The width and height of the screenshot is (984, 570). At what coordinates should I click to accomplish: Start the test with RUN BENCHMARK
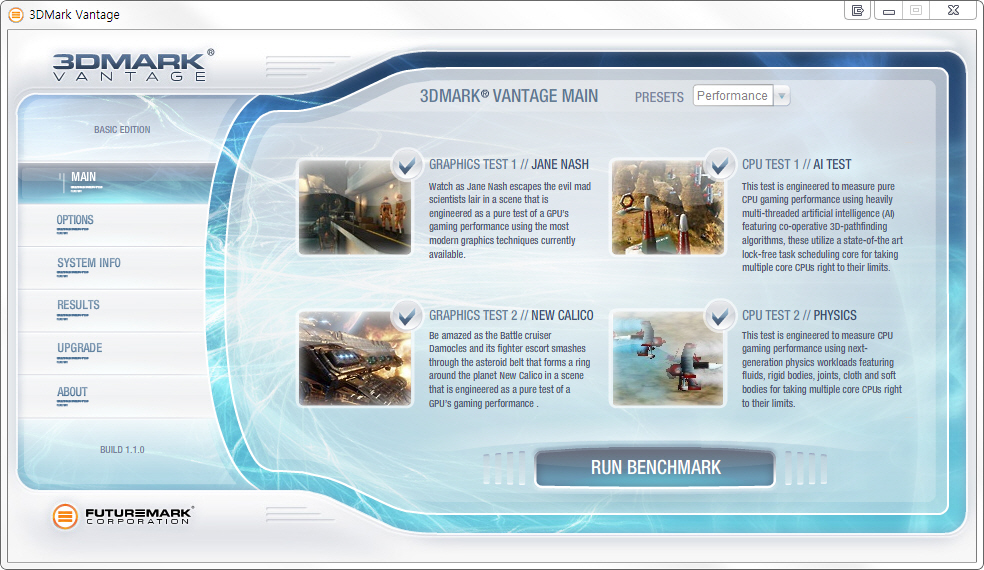[x=655, y=468]
